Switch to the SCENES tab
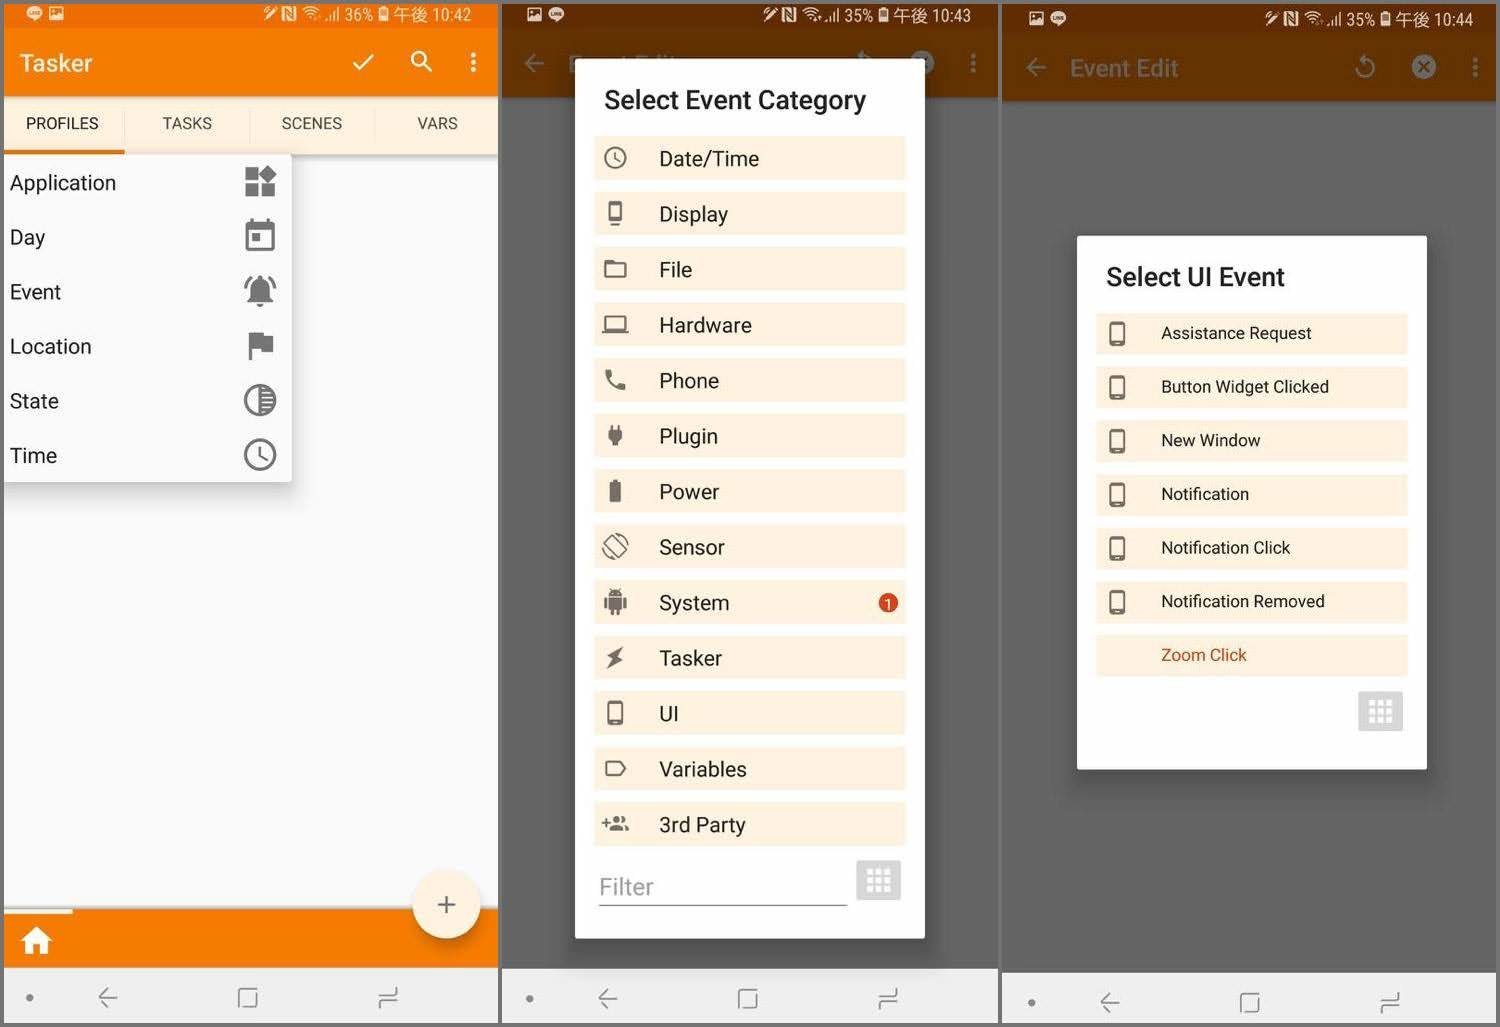The image size is (1500, 1027). pyautogui.click(x=311, y=124)
